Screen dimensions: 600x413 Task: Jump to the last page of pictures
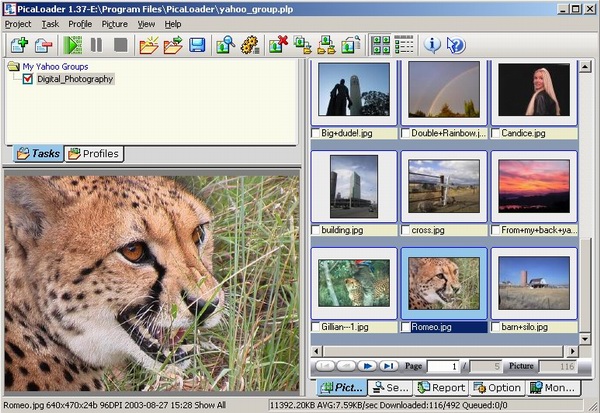pyautogui.click(x=389, y=366)
